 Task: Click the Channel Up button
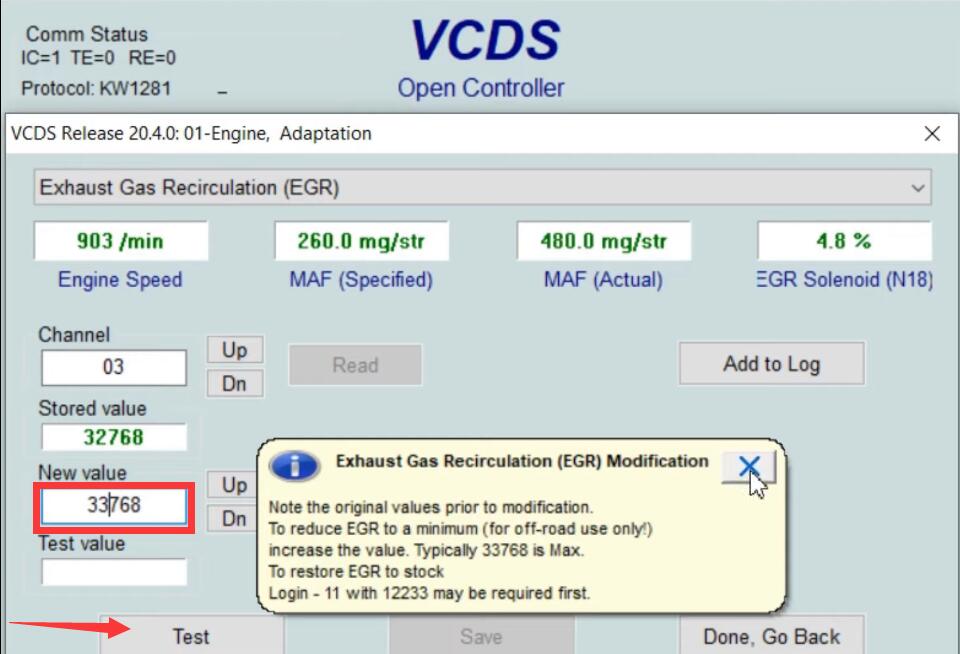(235, 350)
